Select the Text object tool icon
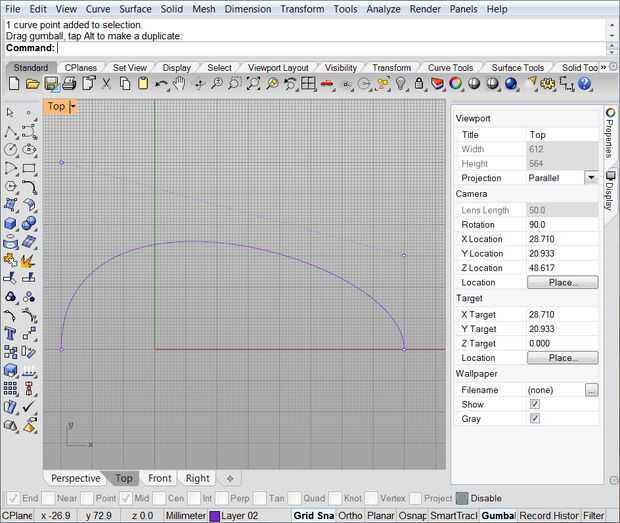 (x=11, y=333)
